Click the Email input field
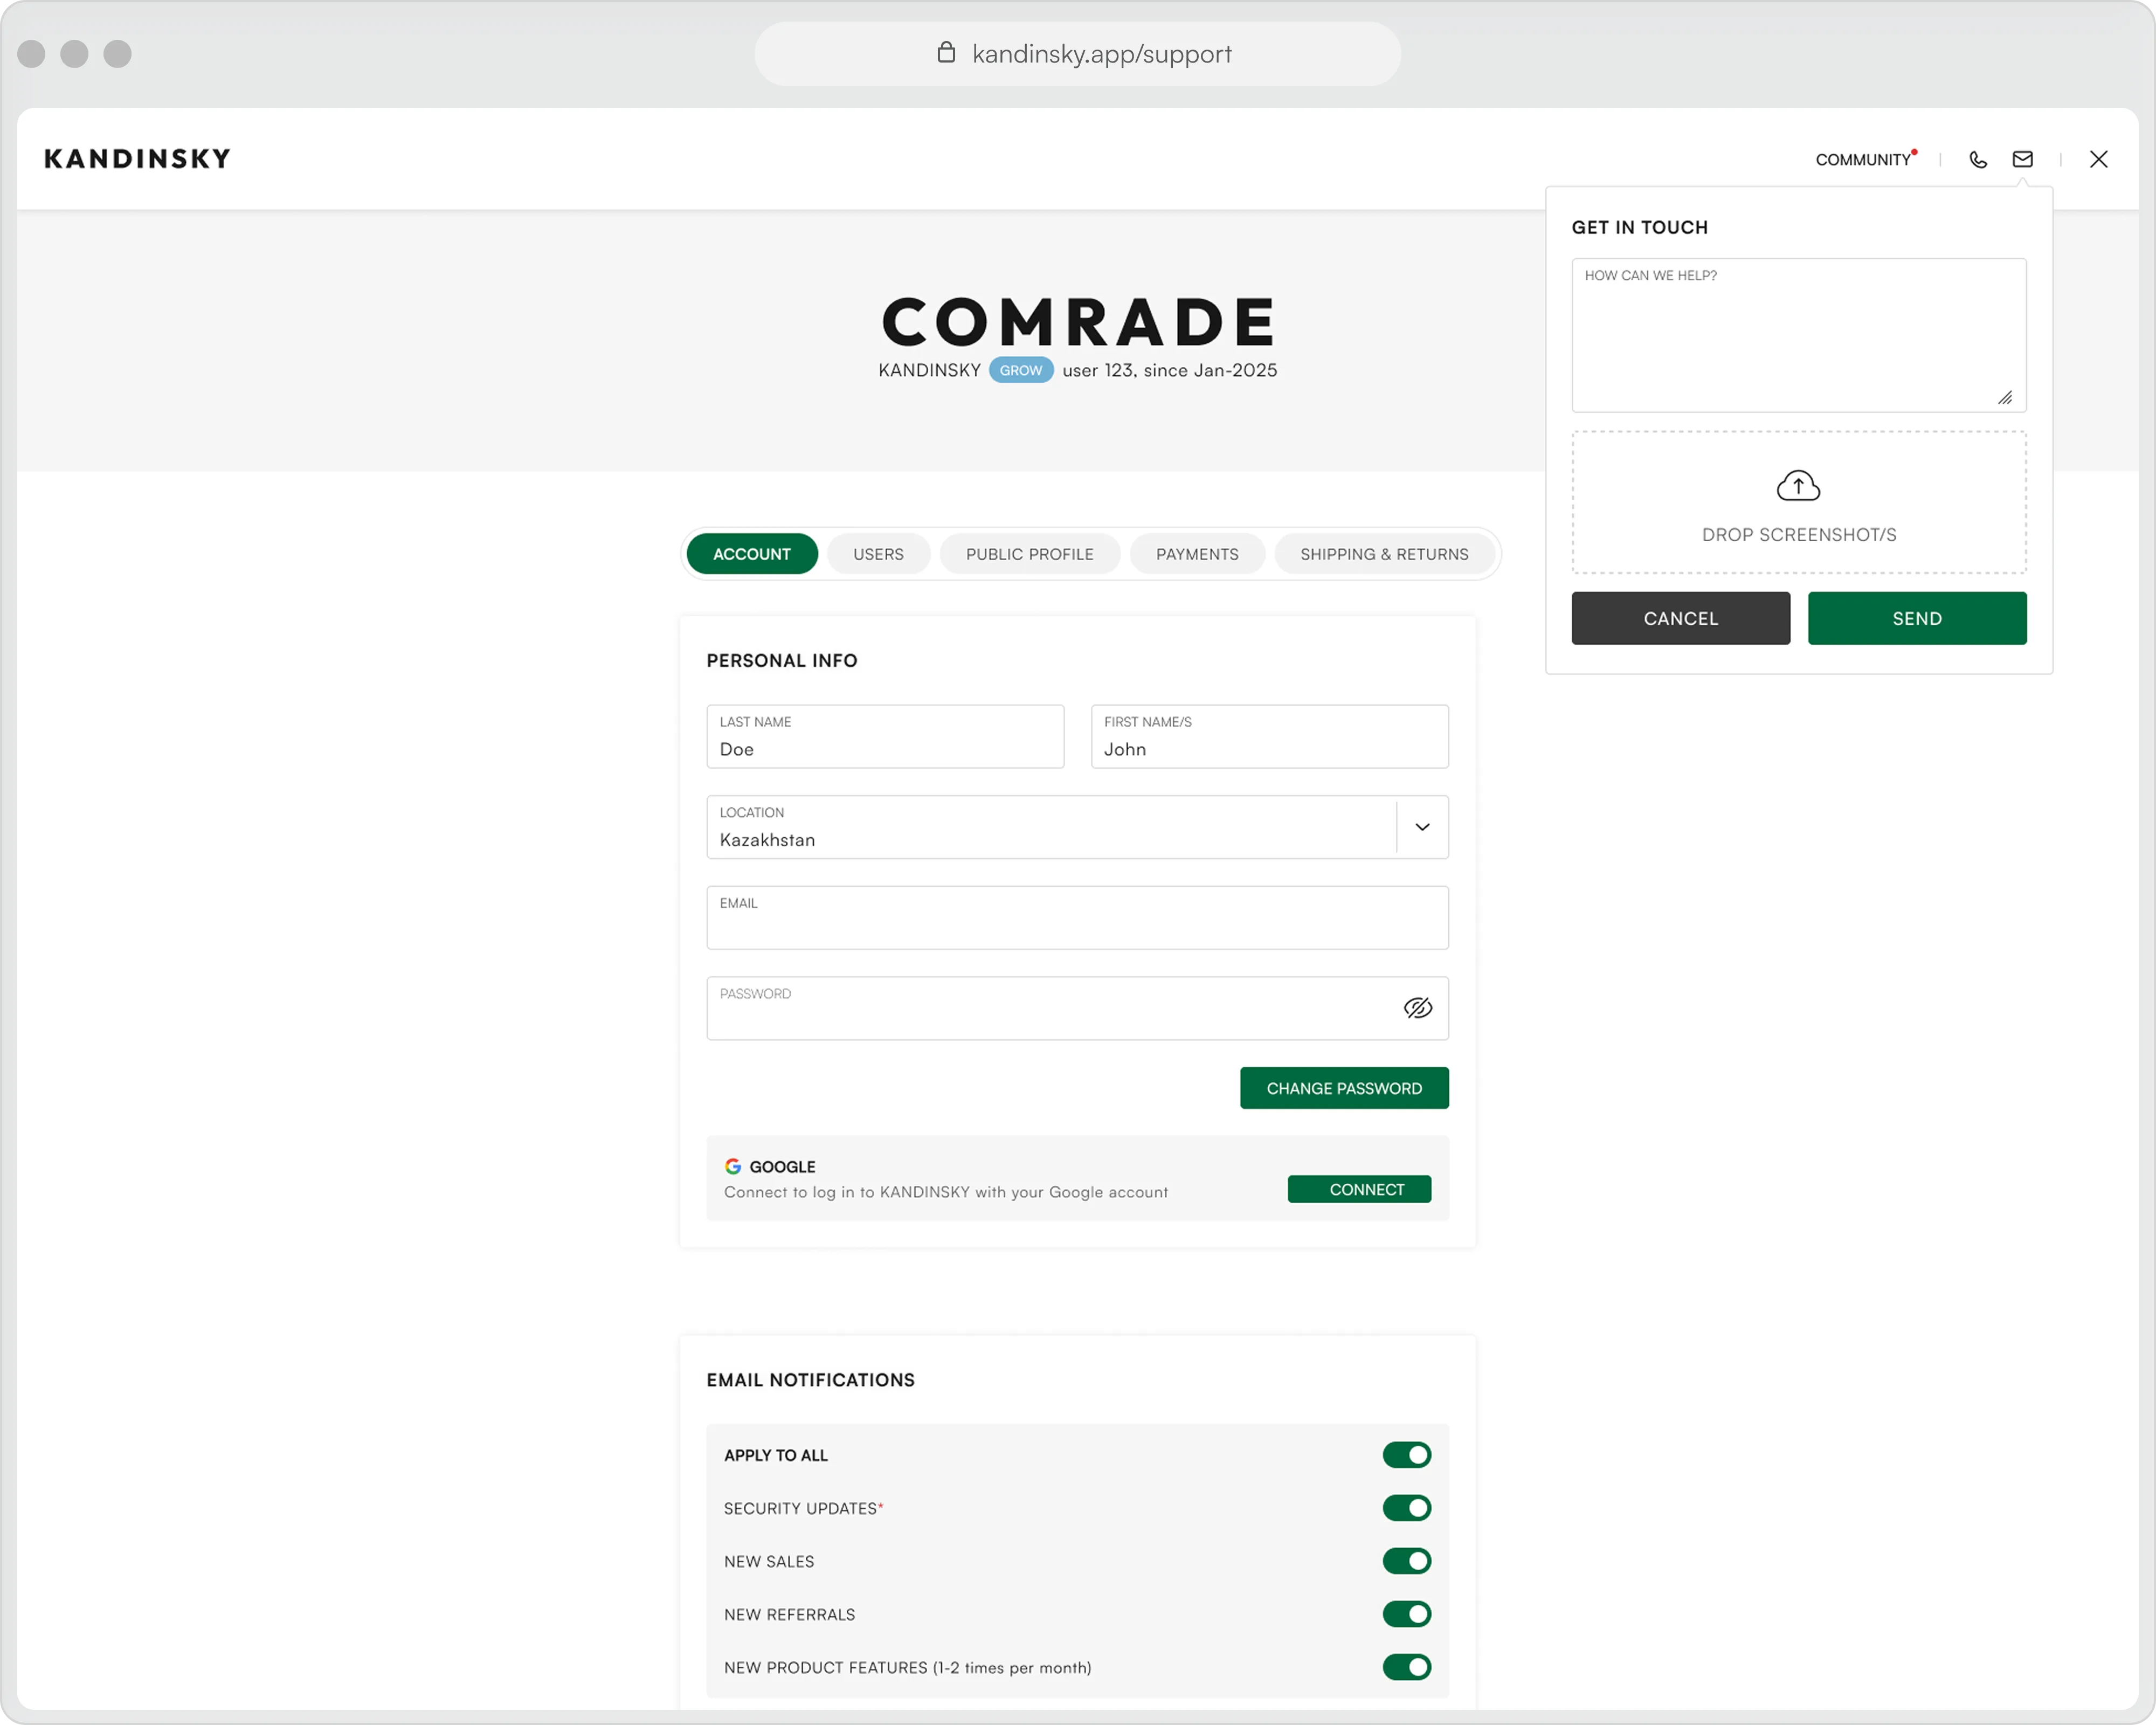 pyautogui.click(x=1077, y=917)
